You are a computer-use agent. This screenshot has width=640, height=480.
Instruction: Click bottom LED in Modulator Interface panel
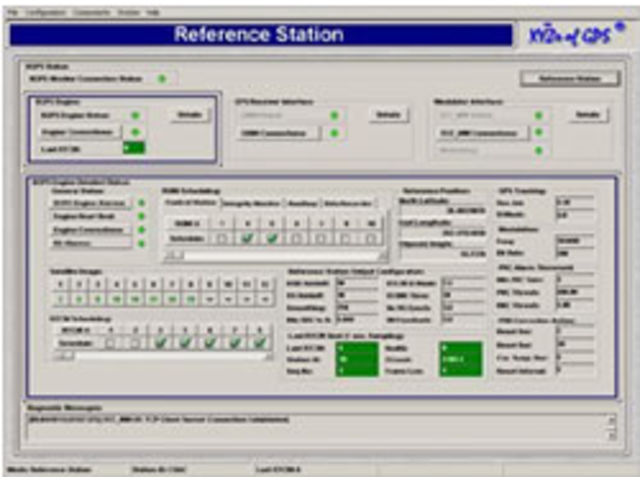538,151
